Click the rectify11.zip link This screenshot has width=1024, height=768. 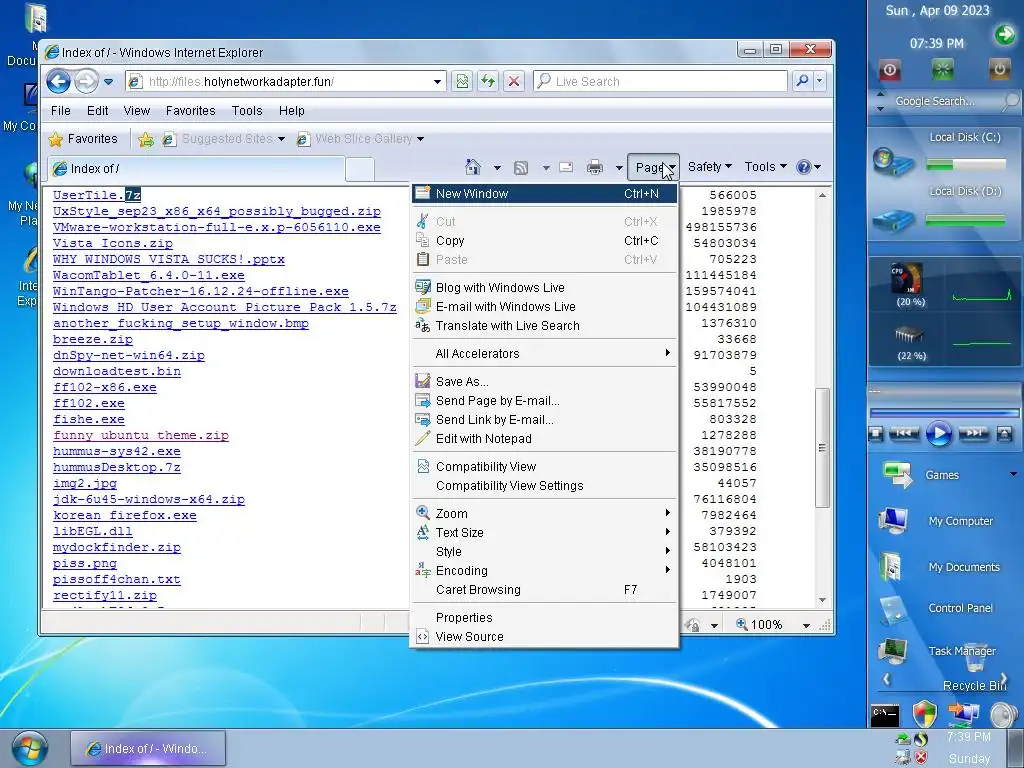(104, 595)
